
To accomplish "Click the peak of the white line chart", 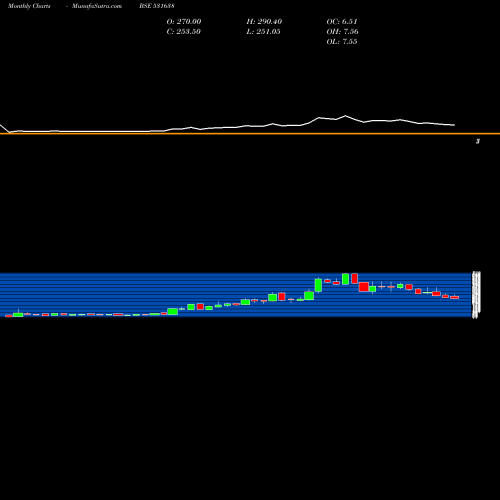I will 345,116.
